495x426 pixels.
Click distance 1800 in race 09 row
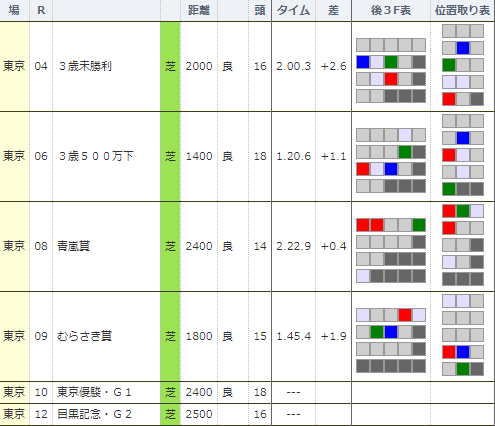click(199, 336)
